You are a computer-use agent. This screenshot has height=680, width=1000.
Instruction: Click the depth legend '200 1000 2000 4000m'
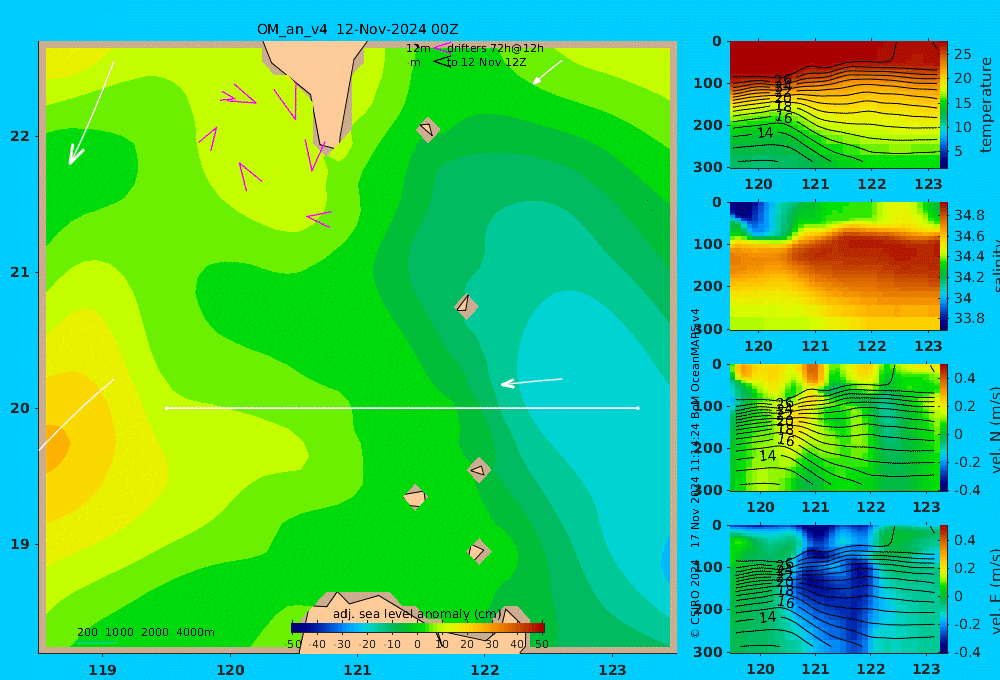(146, 632)
